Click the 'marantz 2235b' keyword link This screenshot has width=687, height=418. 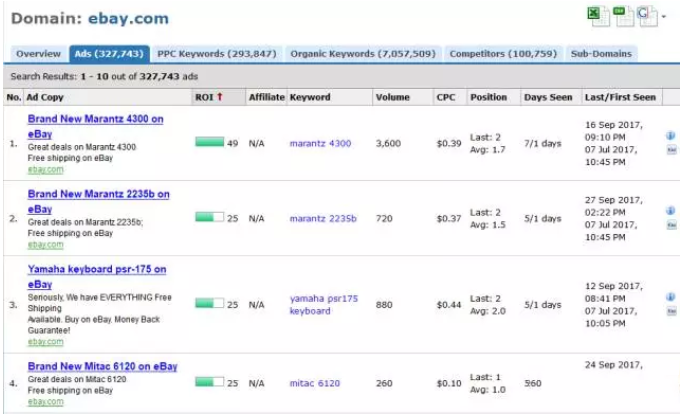point(322,218)
